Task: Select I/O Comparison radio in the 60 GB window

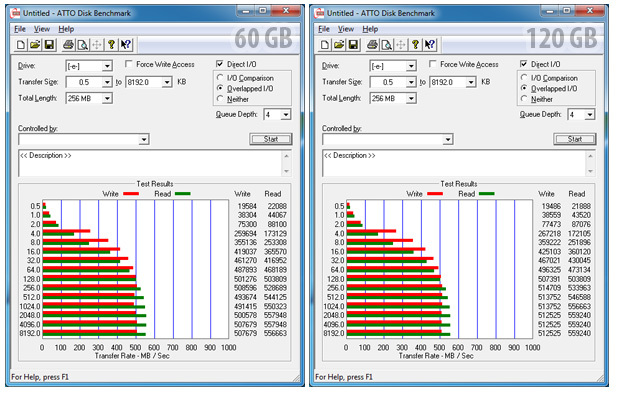Action: pyautogui.click(x=220, y=78)
